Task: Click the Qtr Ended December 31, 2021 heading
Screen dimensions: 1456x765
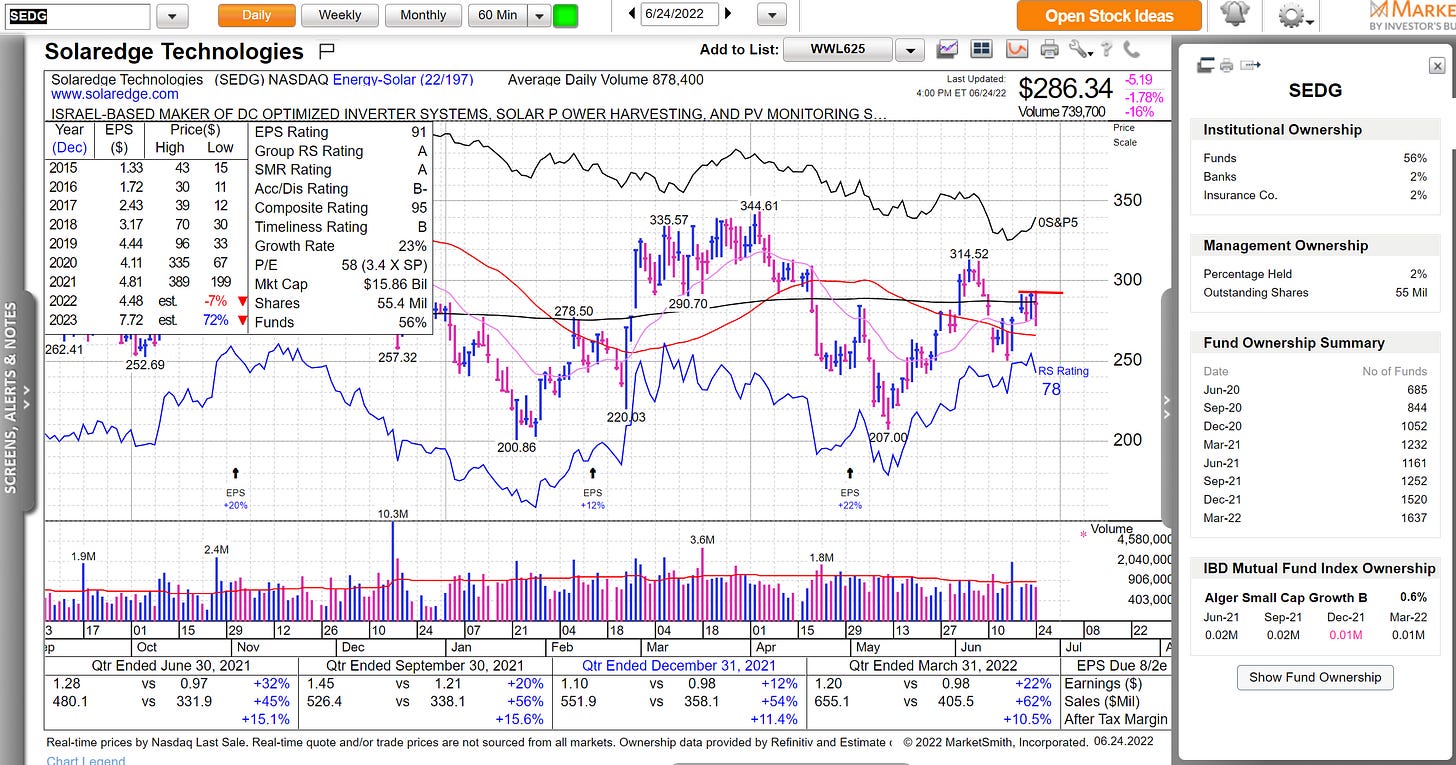Action: click(680, 666)
